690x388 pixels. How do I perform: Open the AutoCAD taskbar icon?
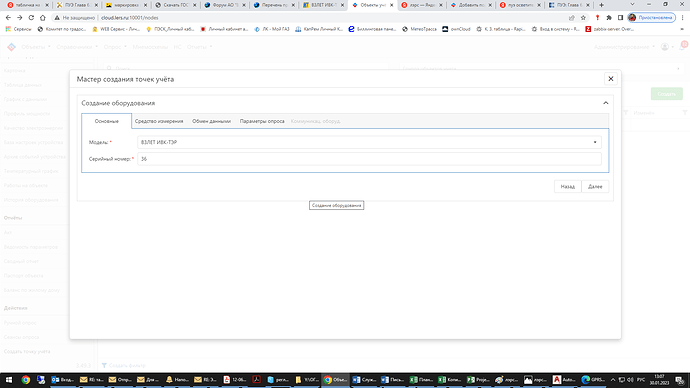(x=564, y=380)
